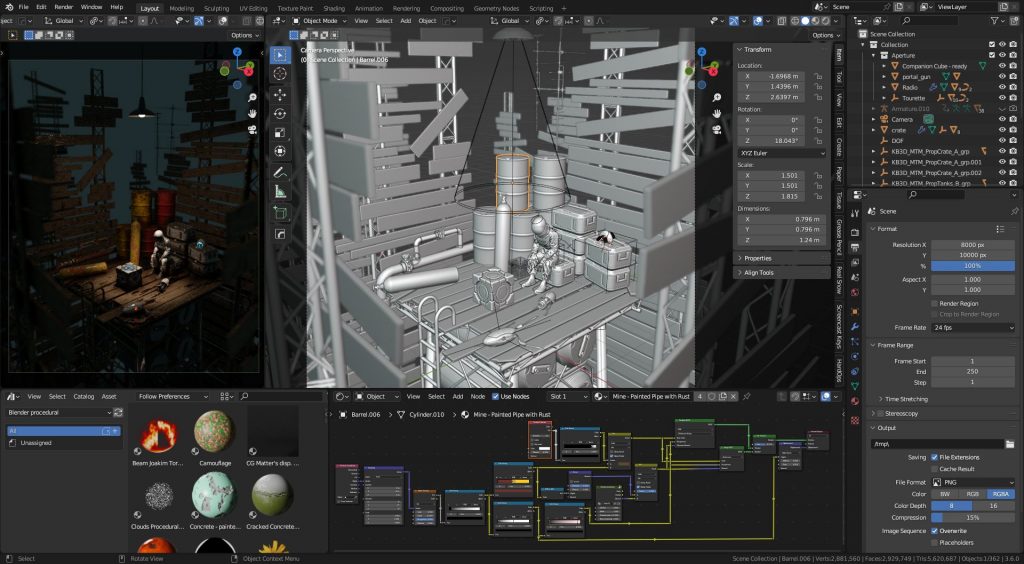Viewport: 1024px width, 564px height.
Task: Select the Annotate tool
Action: pos(280,173)
